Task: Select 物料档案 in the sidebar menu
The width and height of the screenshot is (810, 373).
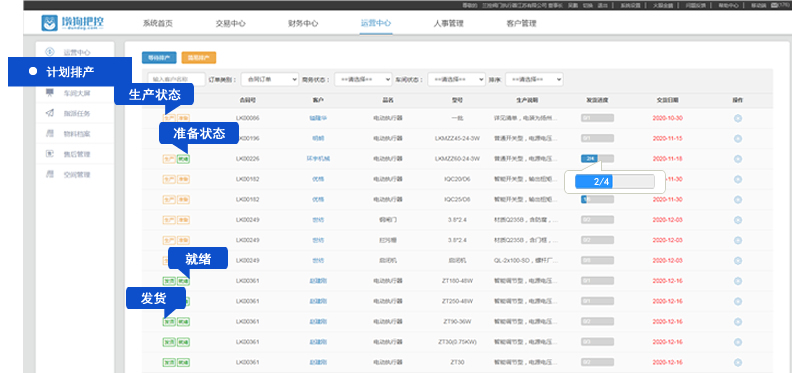Action: point(76,134)
